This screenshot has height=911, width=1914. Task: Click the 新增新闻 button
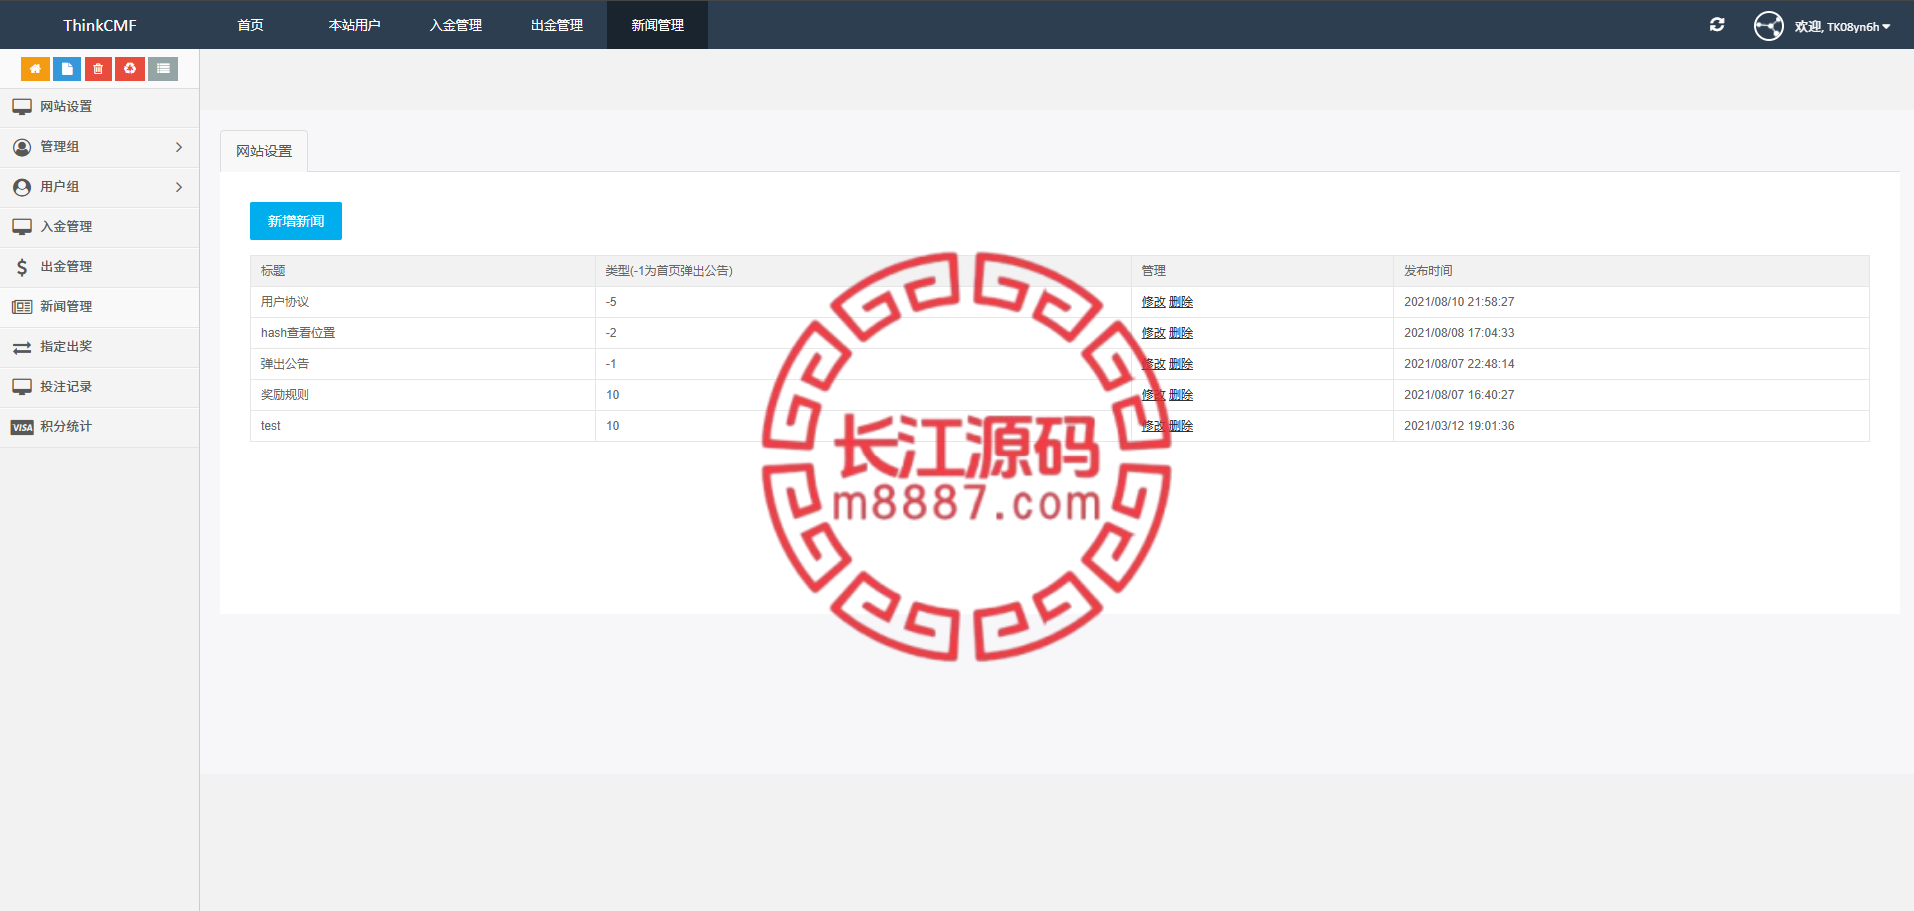(296, 221)
